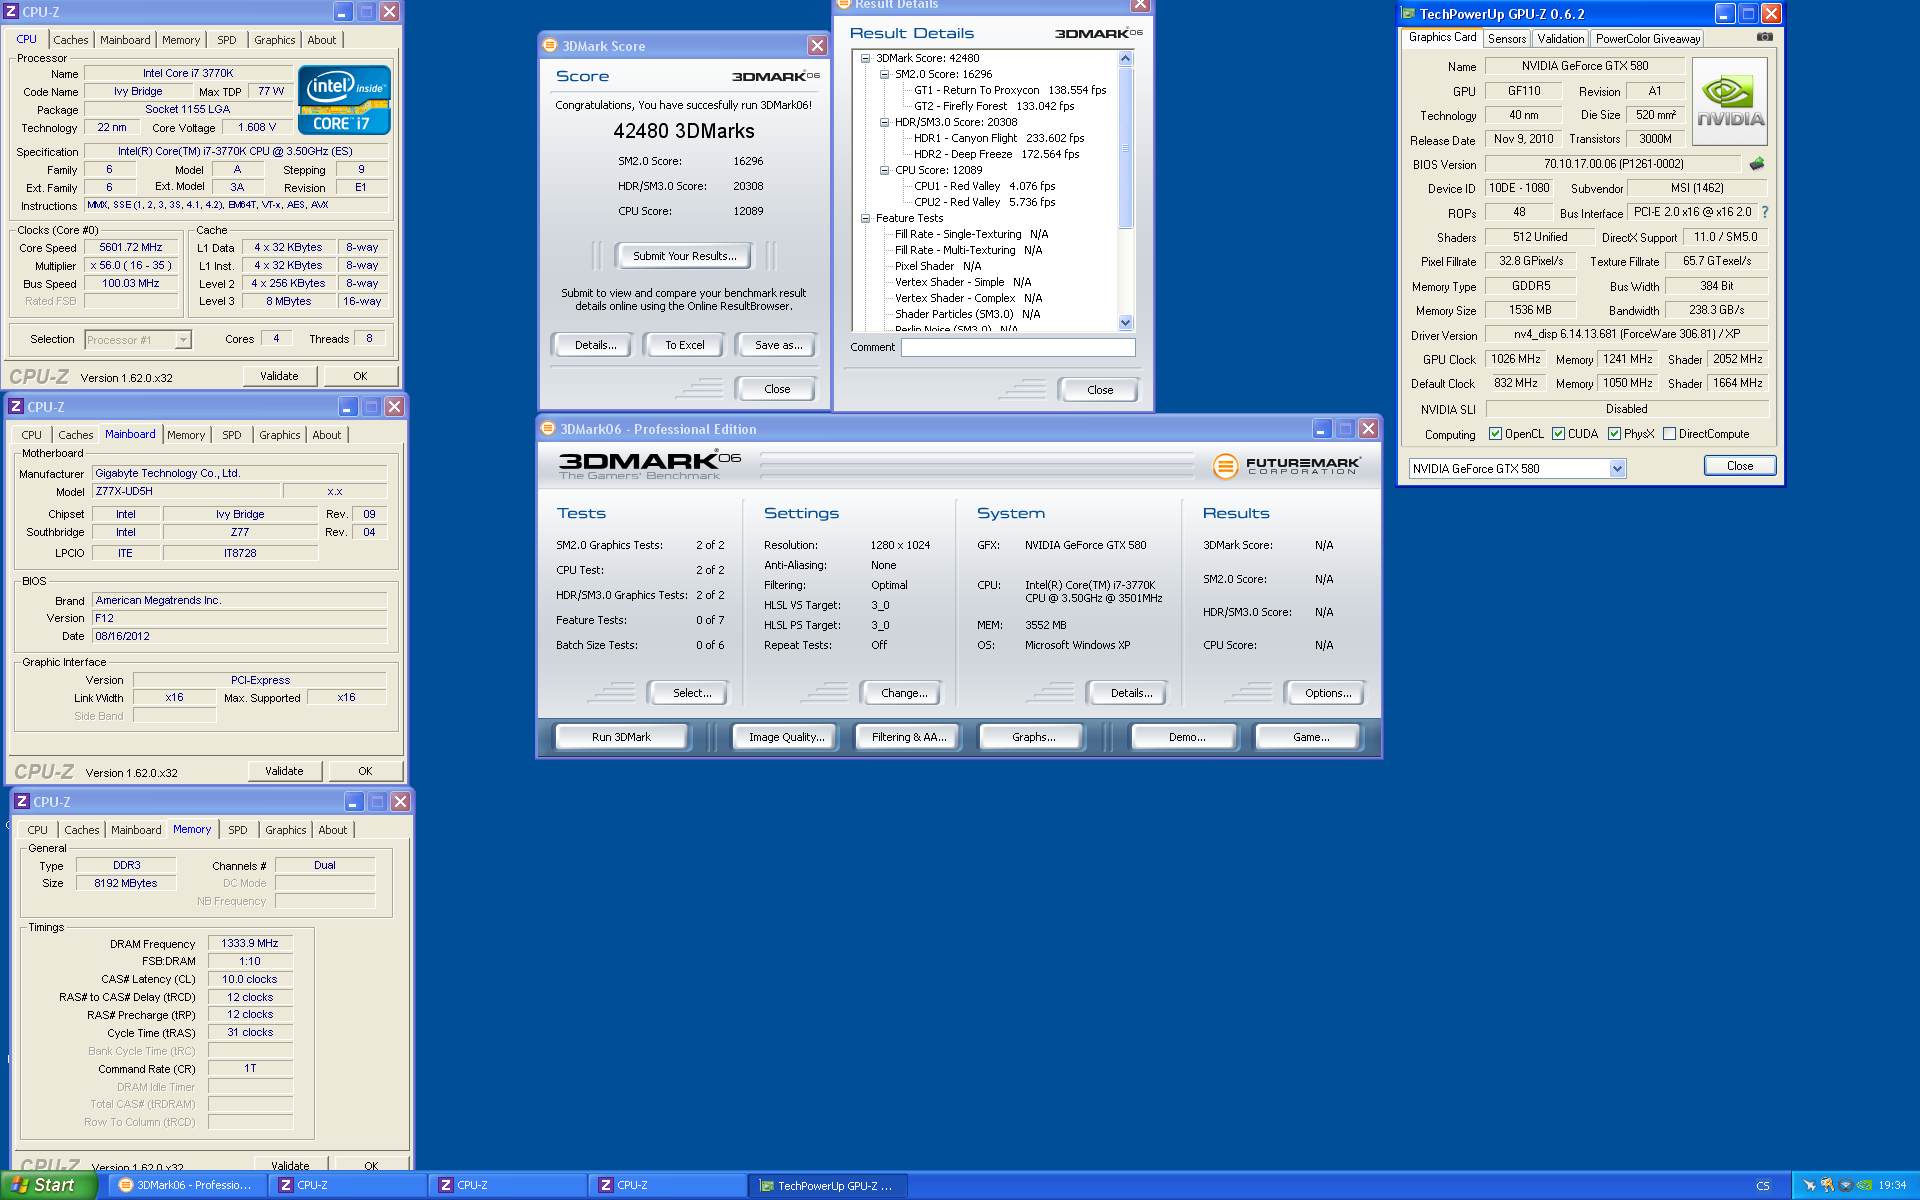Click Filtering & AA... button
The height and width of the screenshot is (1200, 1920).
(908, 737)
